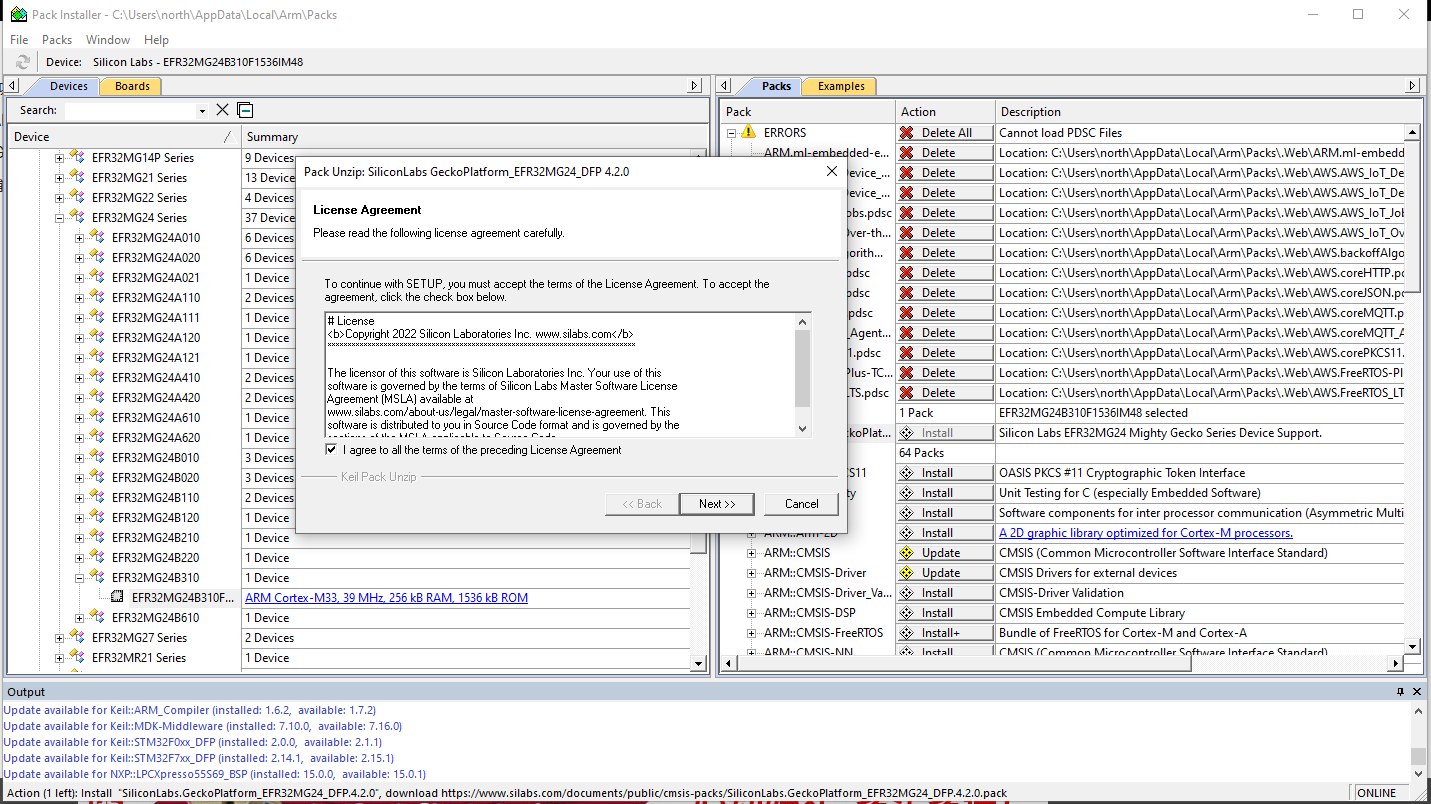The height and width of the screenshot is (804, 1431).
Task: Update the ARM::CMSIS-Driver pack
Action: (945, 573)
